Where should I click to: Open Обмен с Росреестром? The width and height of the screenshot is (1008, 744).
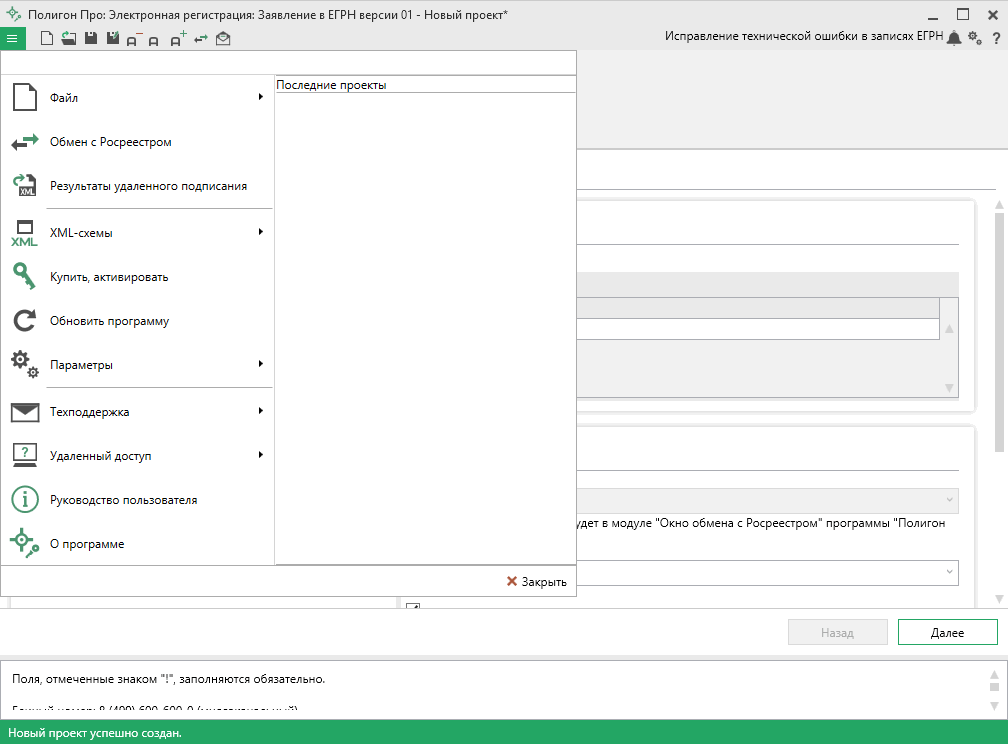point(138,142)
